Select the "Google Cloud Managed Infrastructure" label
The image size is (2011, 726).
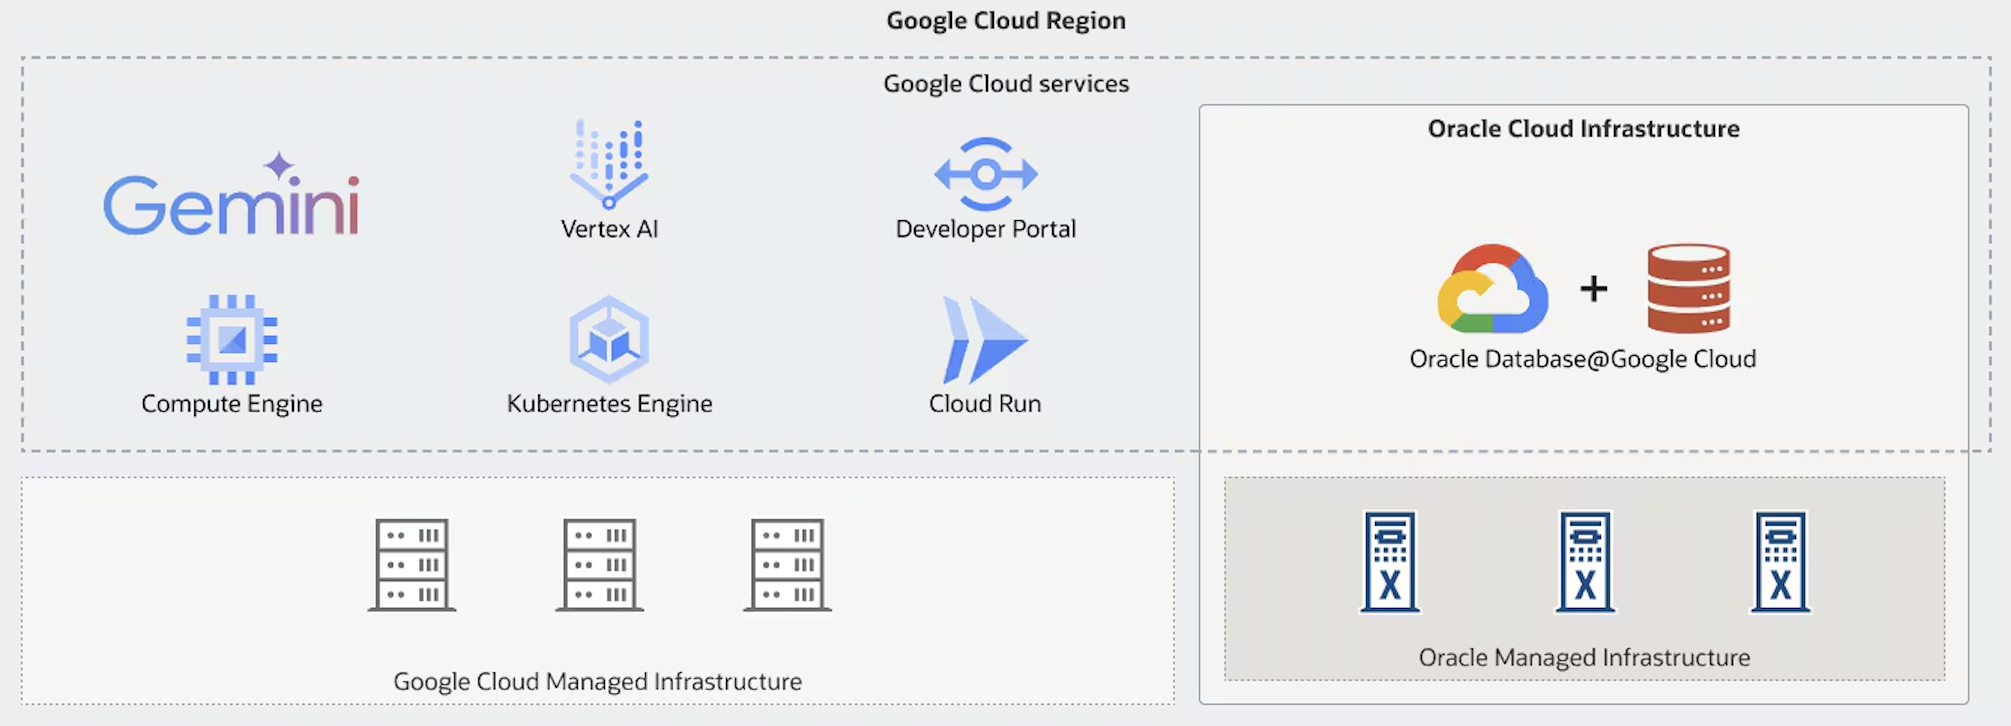pyautogui.click(x=598, y=682)
